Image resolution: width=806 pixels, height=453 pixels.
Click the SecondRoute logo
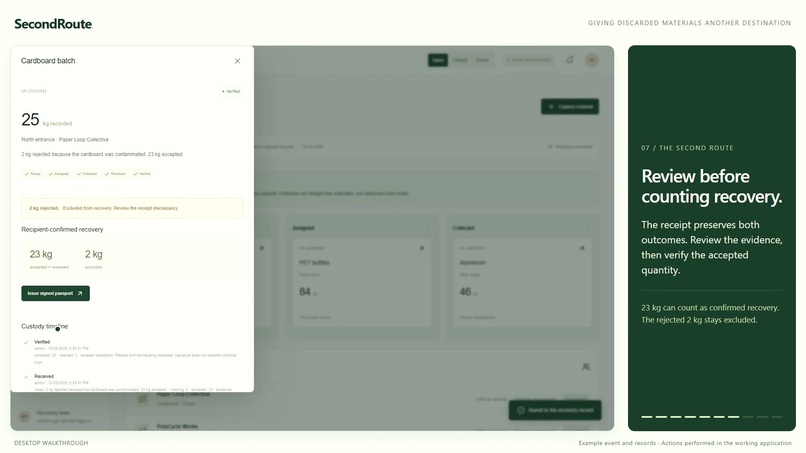(53, 24)
